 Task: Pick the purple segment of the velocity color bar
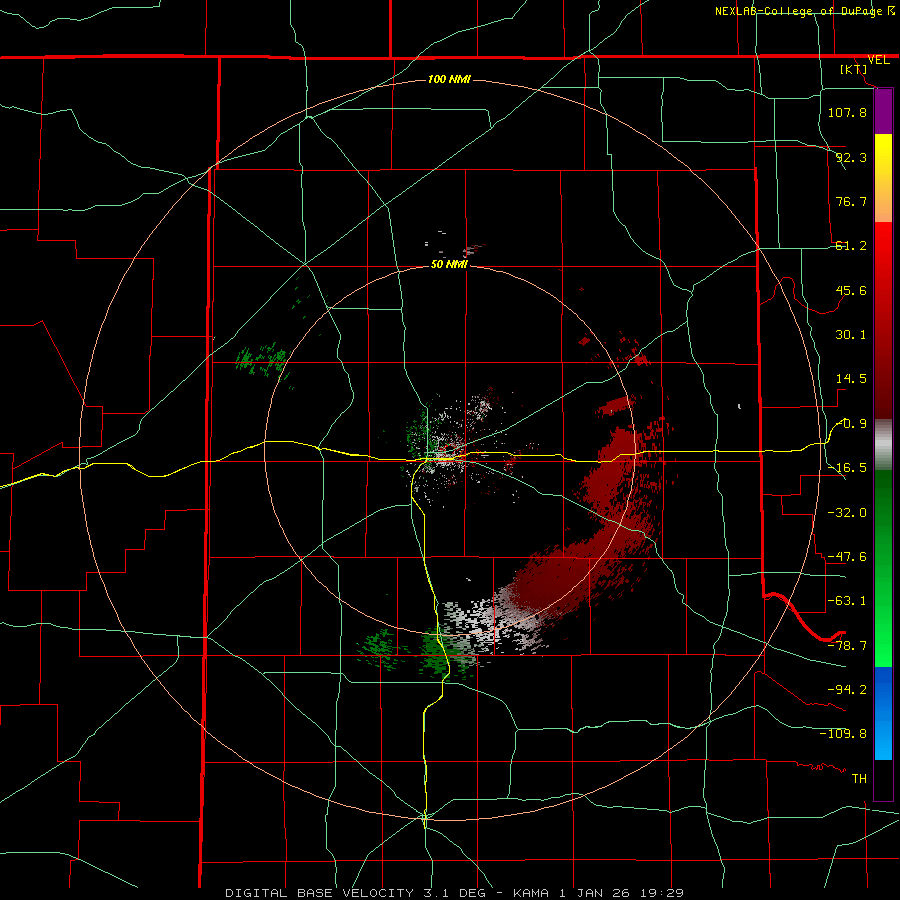tap(883, 111)
